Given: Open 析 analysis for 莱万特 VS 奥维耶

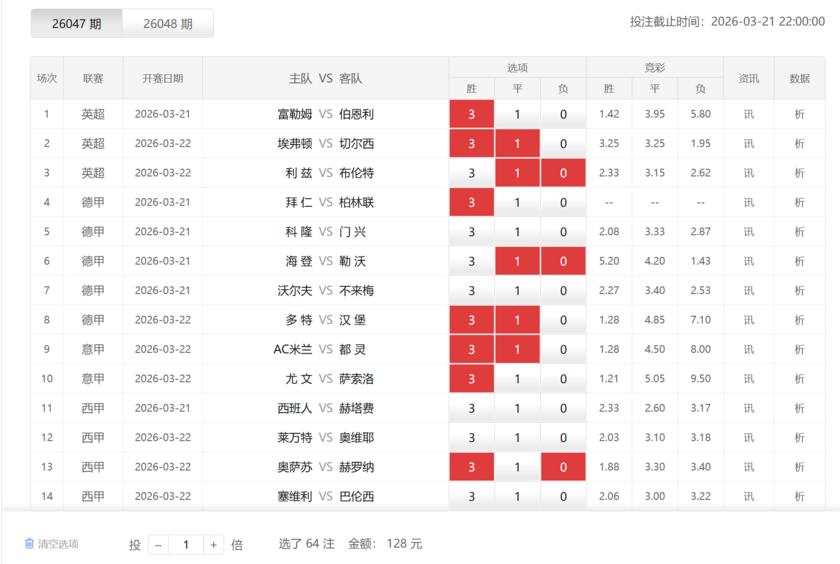Looking at the screenshot, I should [799, 438].
